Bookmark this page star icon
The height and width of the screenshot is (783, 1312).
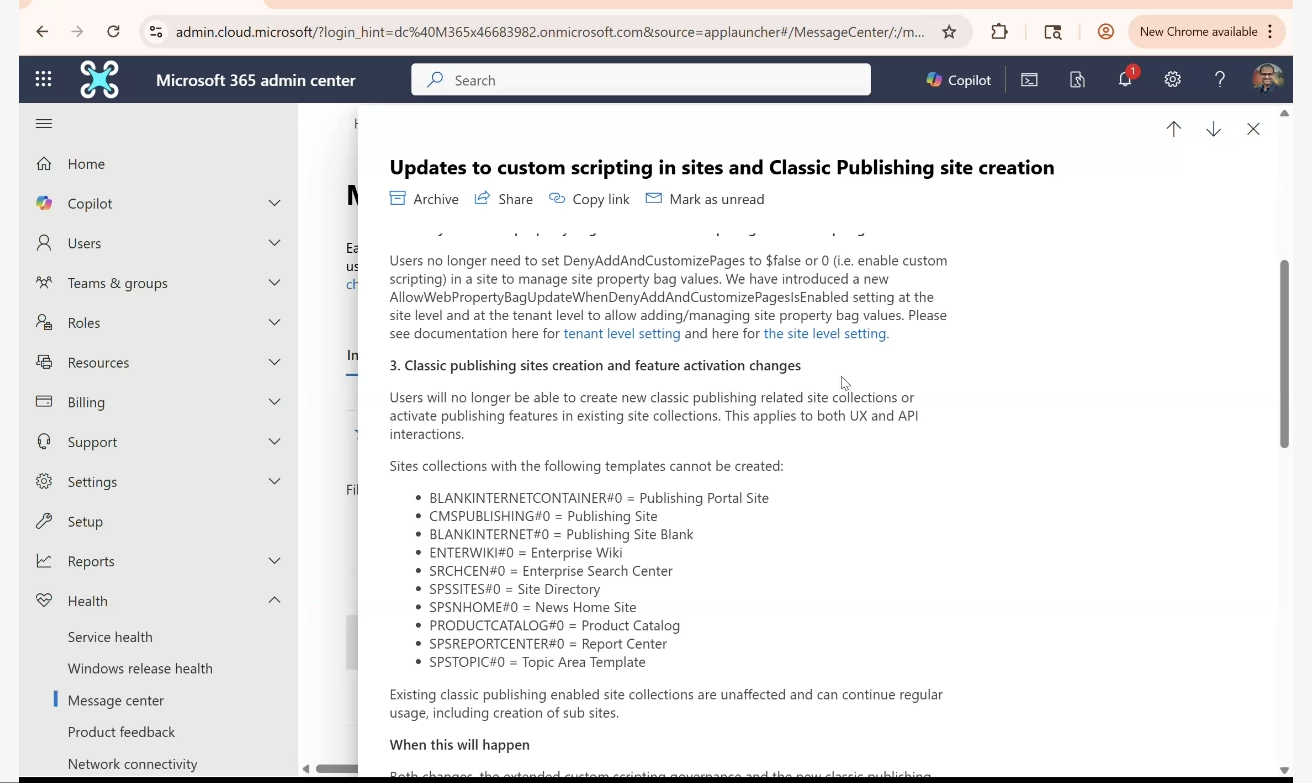[x=949, y=32]
